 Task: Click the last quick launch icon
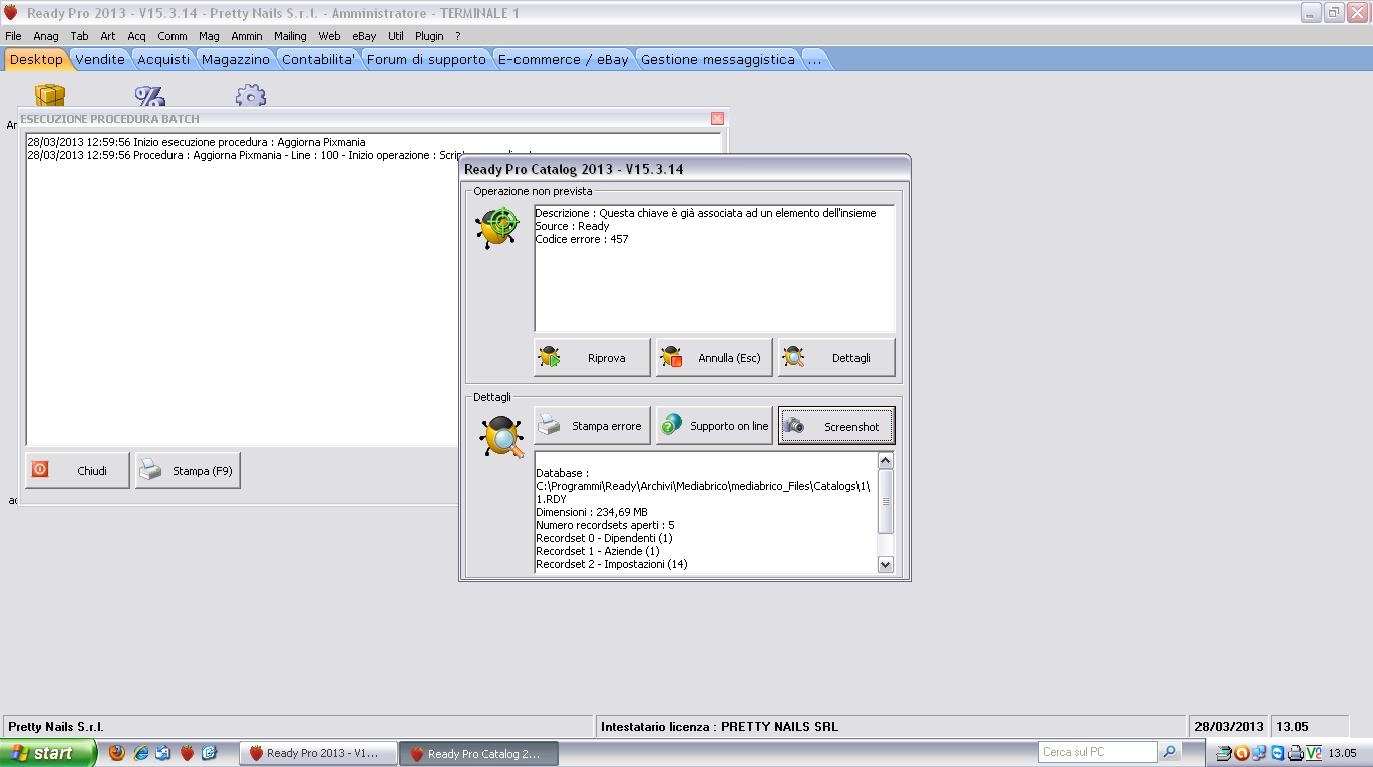[209, 753]
